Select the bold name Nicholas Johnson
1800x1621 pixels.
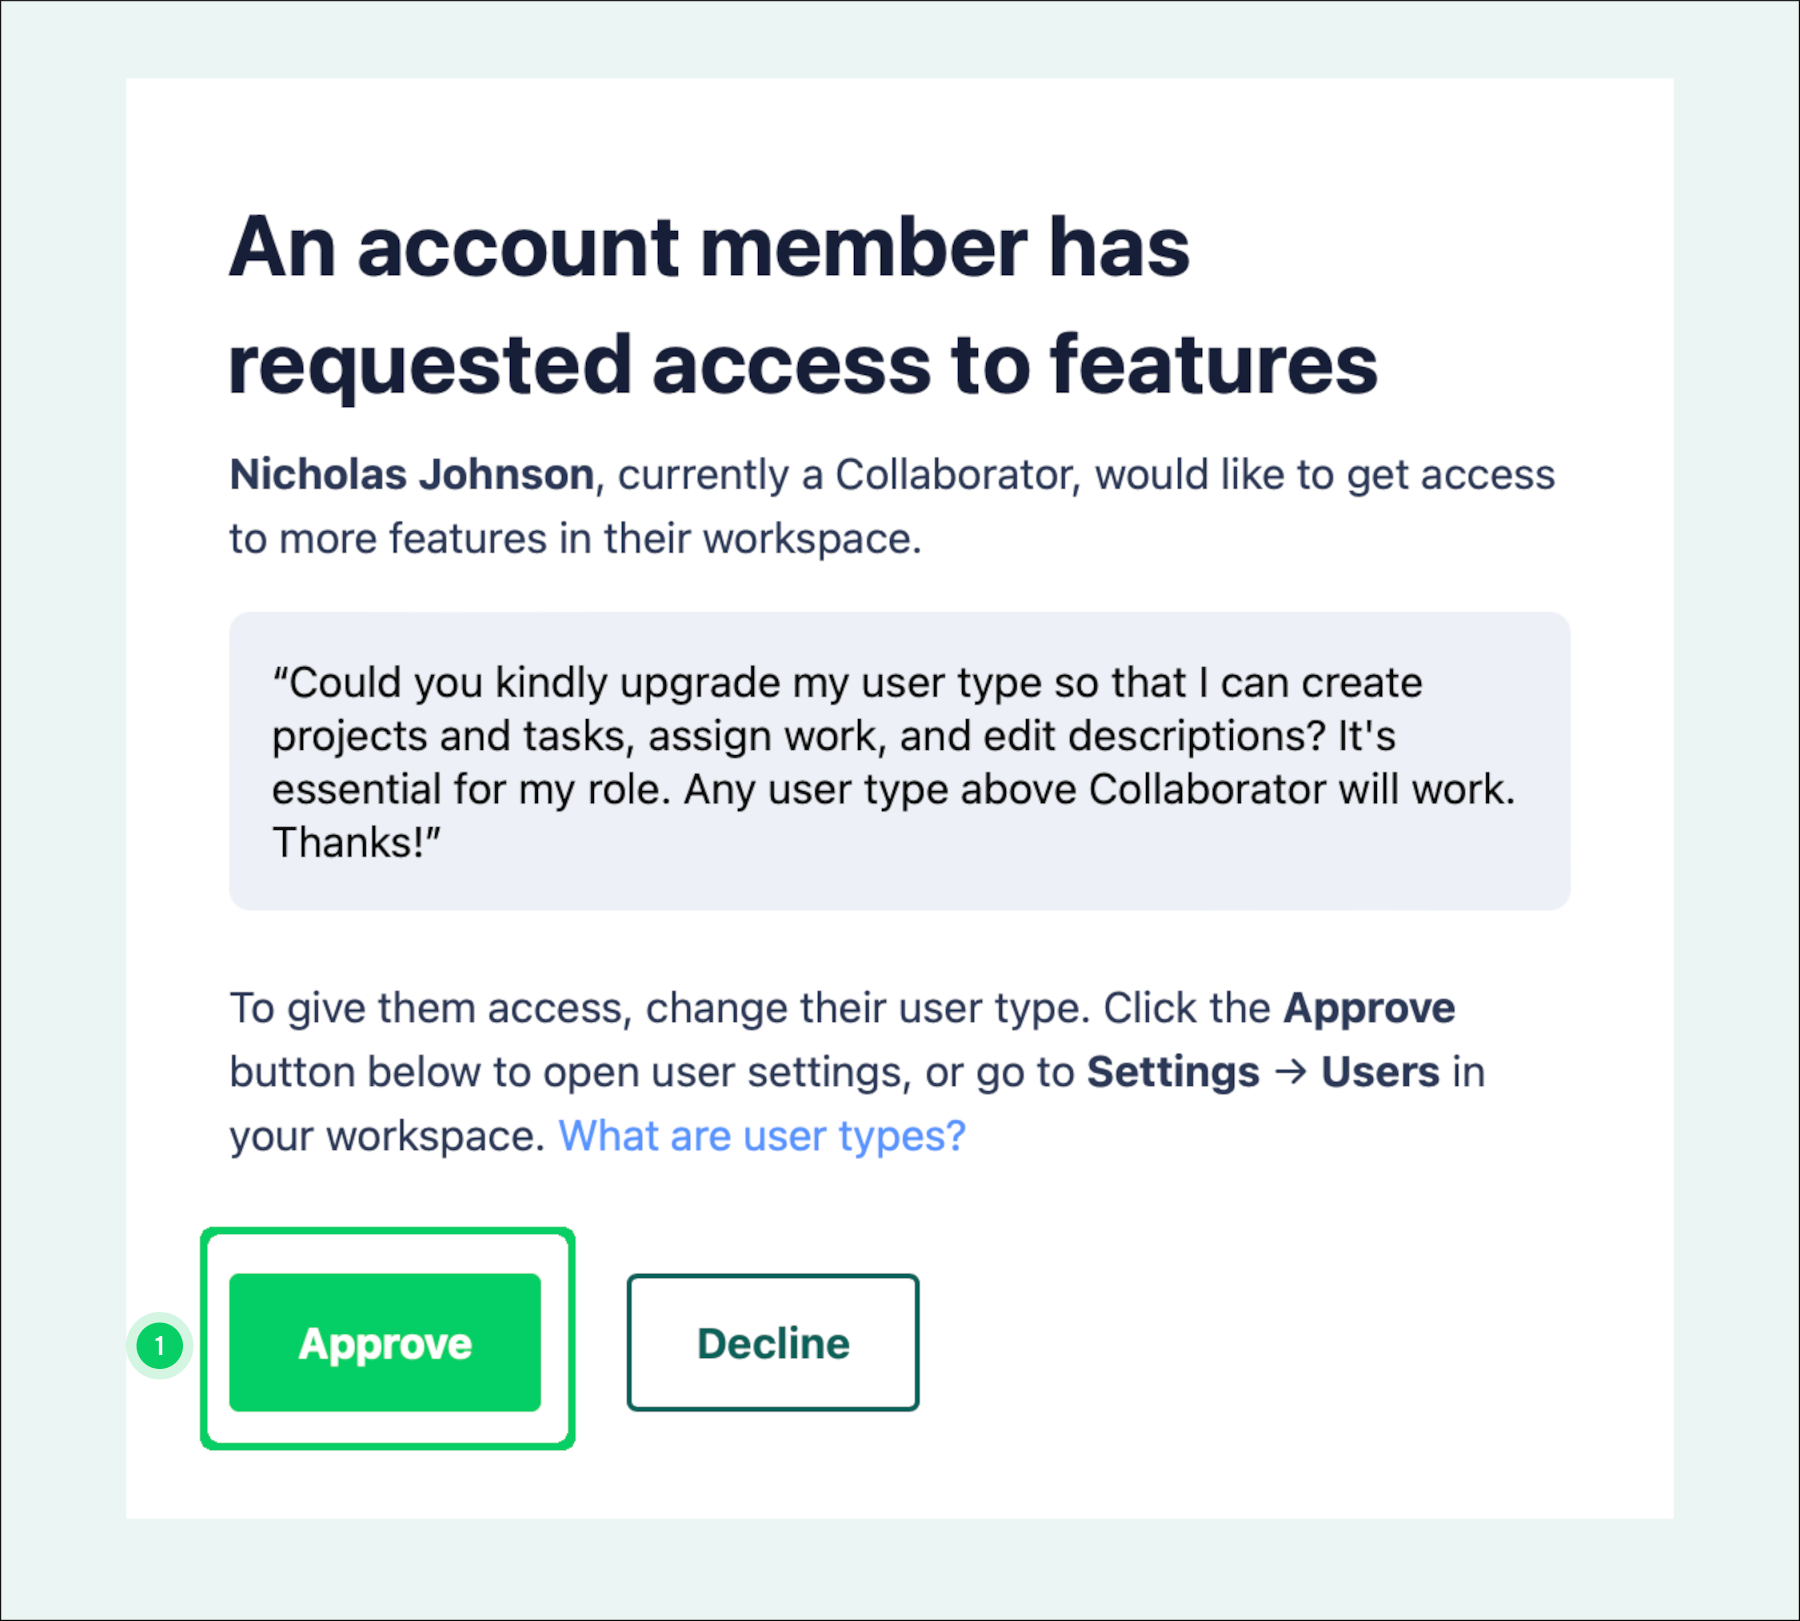pyautogui.click(x=412, y=475)
